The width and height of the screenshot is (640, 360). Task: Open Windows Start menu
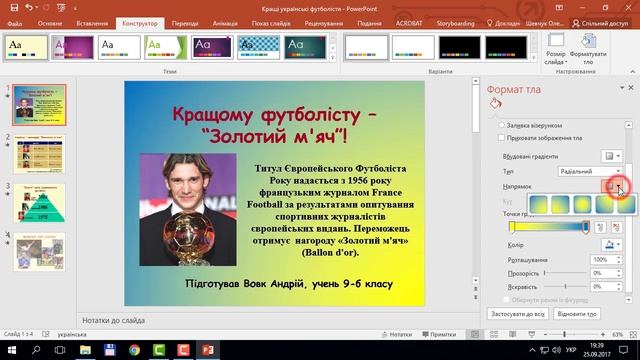point(12,350)
